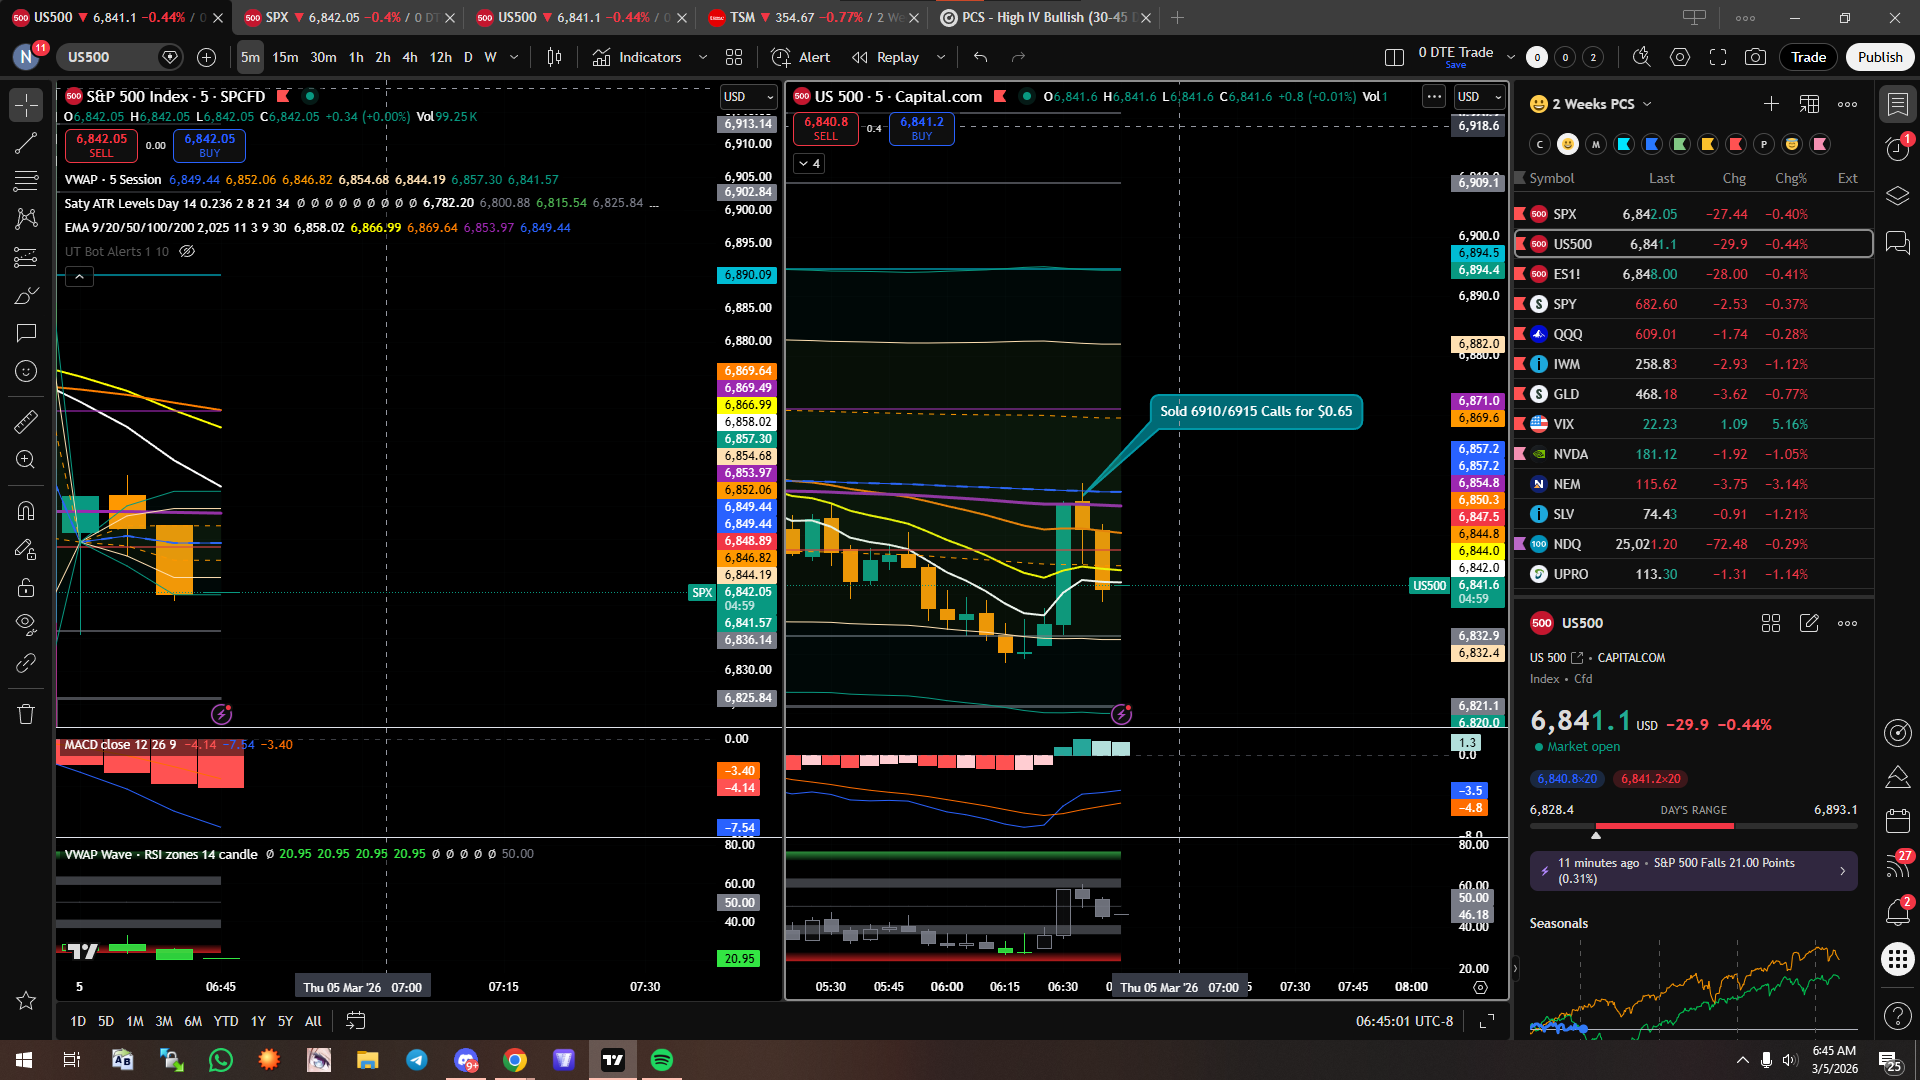Click the Replay button in toolbar
This screenshot has width=1920, height=1080.
(886, 57)
